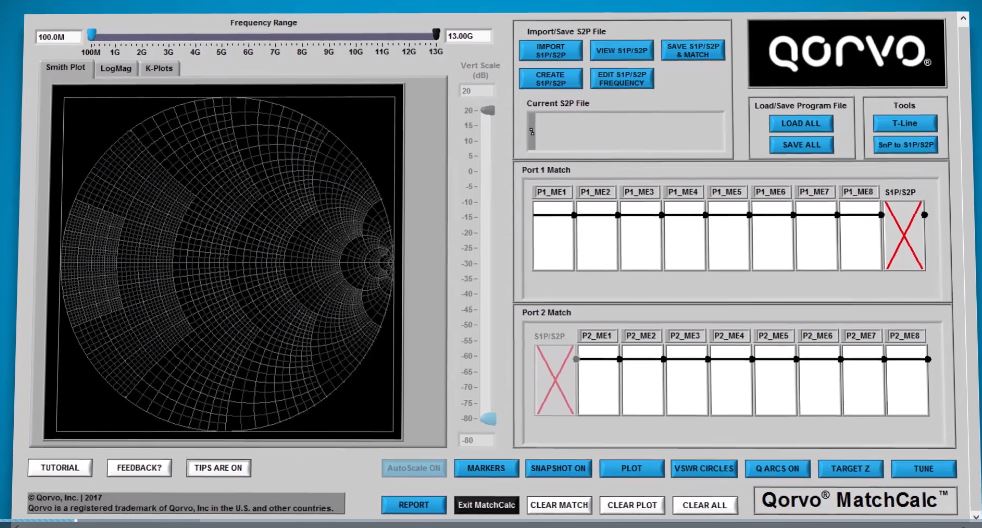This screenshot has height=528, width=982.
Task: Click the TARGET Z button
Action: pos(850,468)
